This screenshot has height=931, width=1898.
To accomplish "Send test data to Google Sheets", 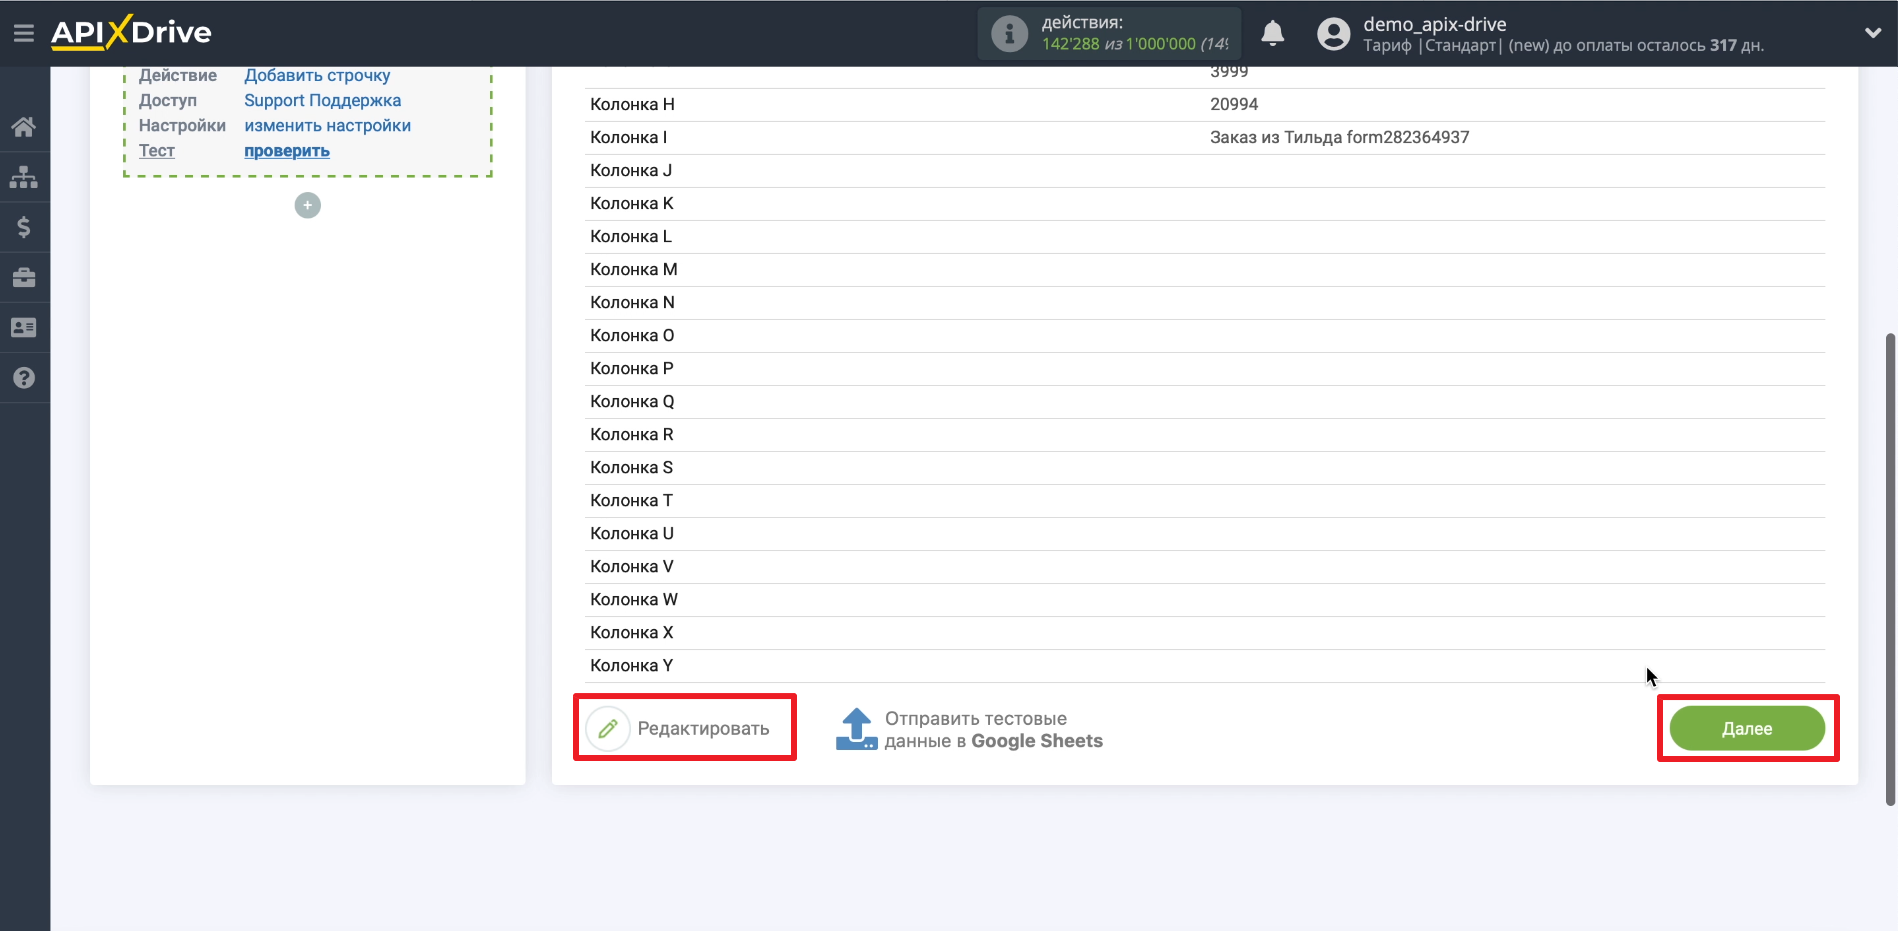I will (969, 730).
